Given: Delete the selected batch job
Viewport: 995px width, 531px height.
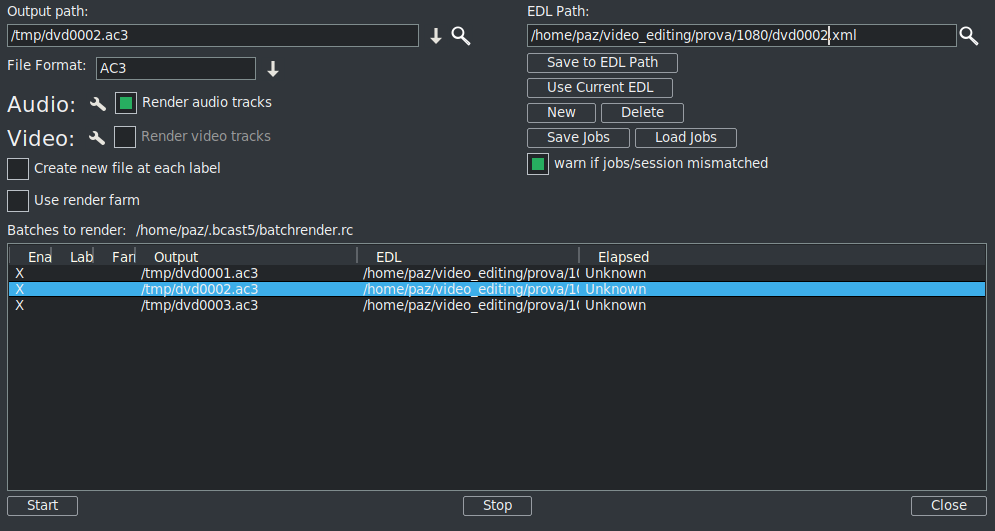Looking at the screenshot, I should tap(642, 113).
